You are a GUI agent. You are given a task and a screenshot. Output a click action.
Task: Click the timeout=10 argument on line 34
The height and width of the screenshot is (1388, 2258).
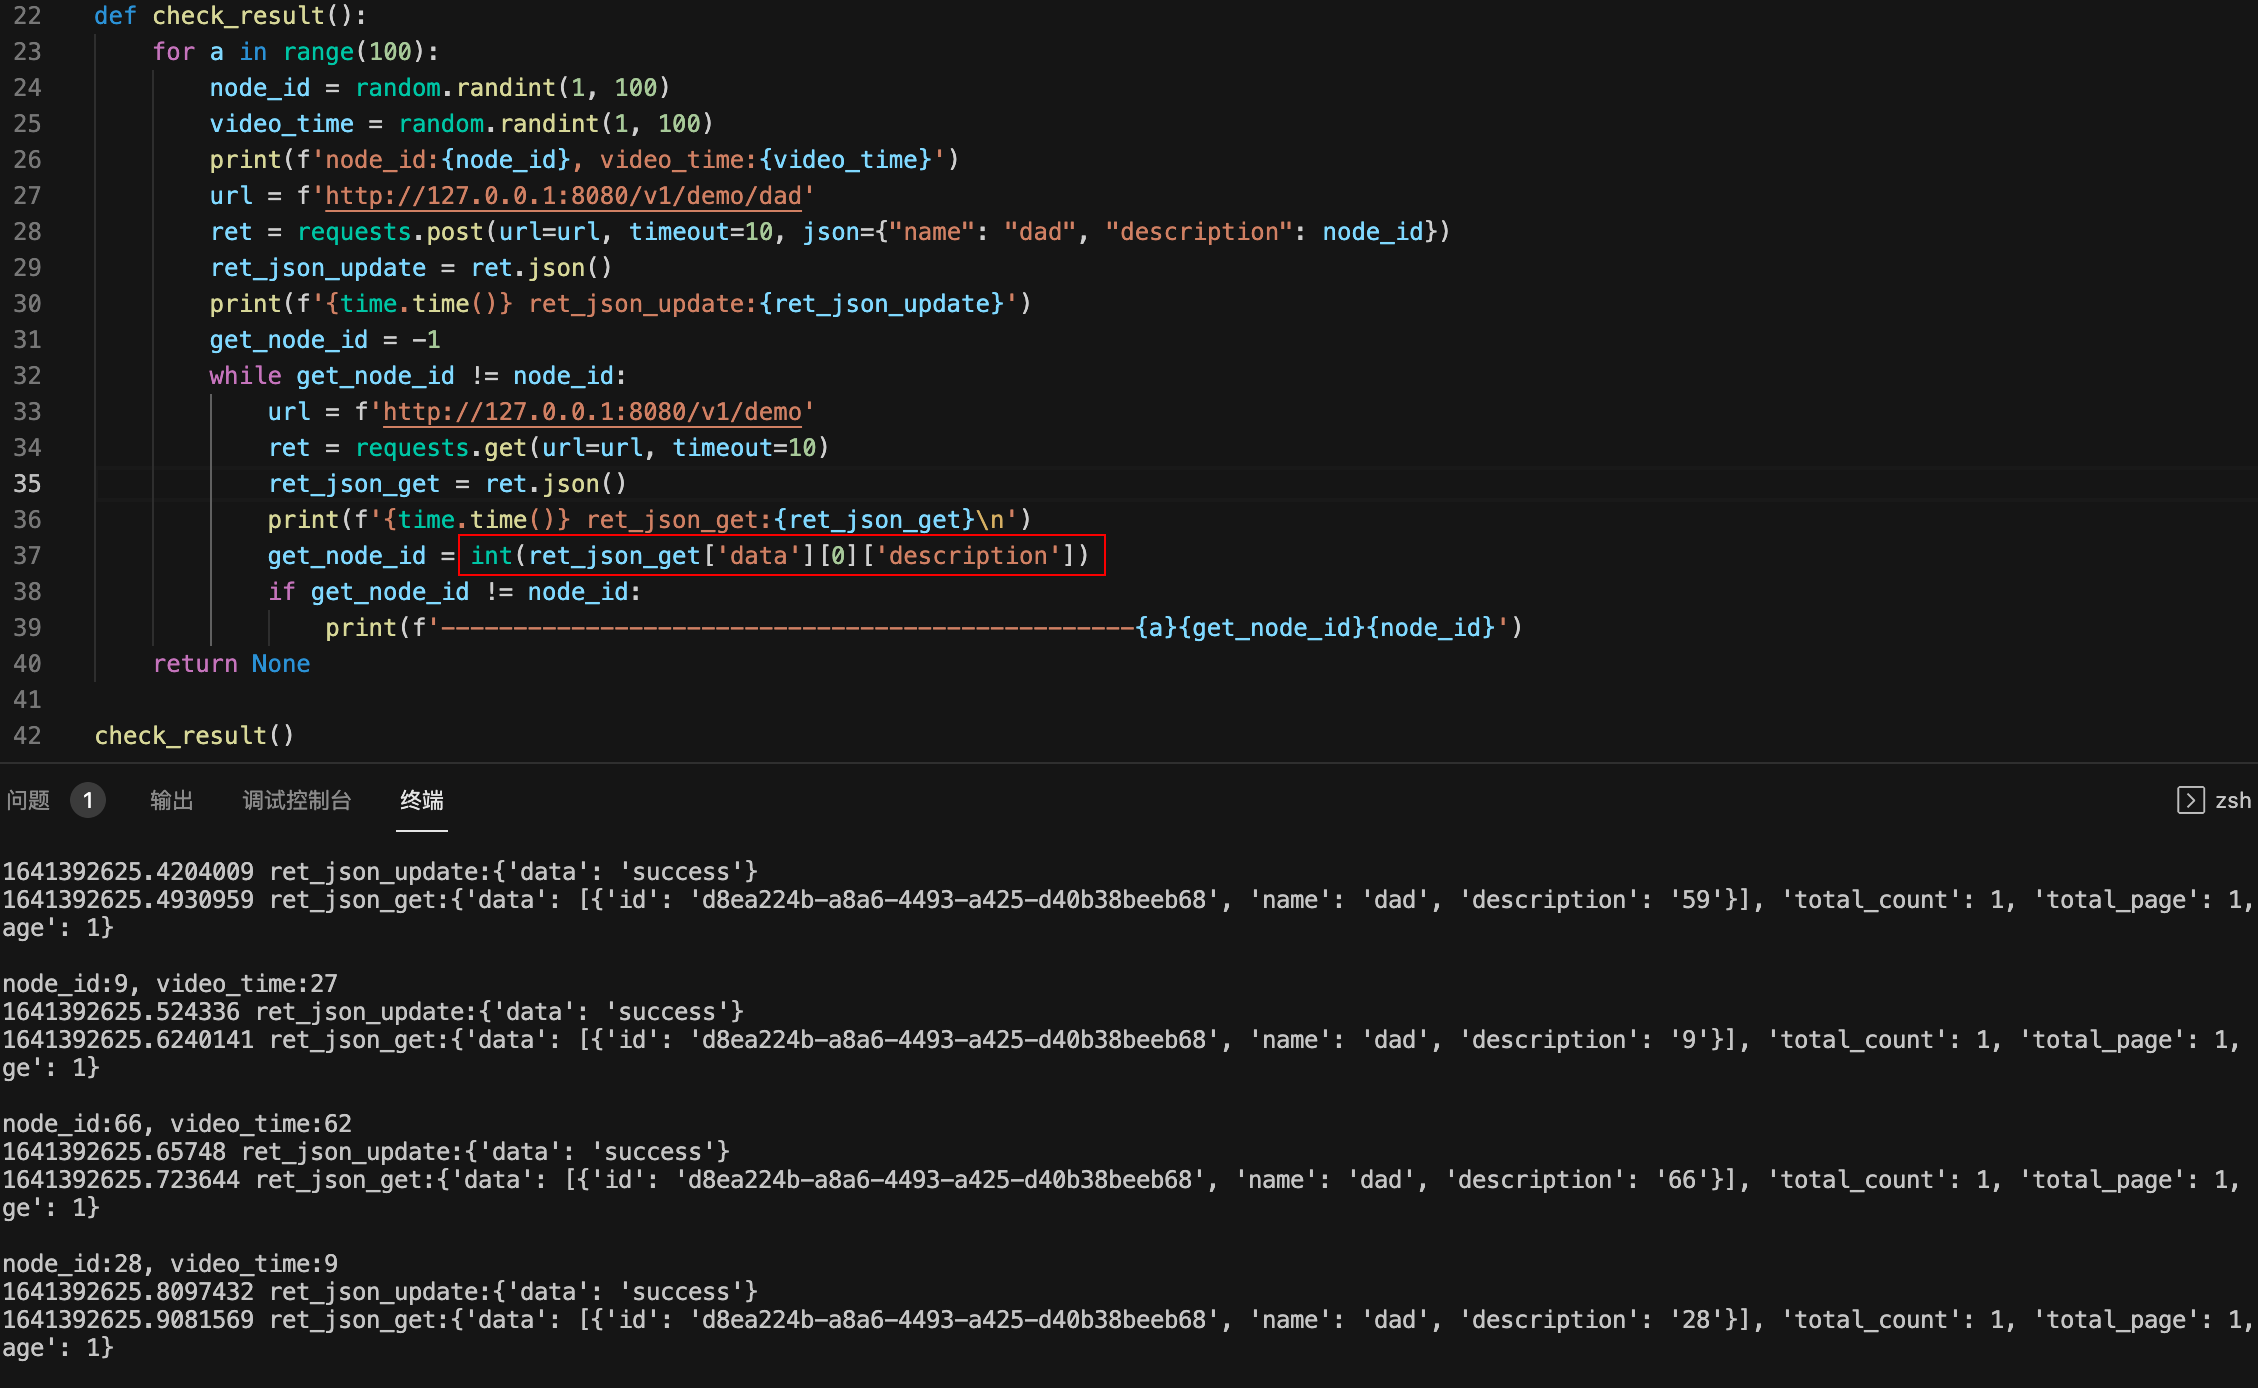click(x=745, y=447)
